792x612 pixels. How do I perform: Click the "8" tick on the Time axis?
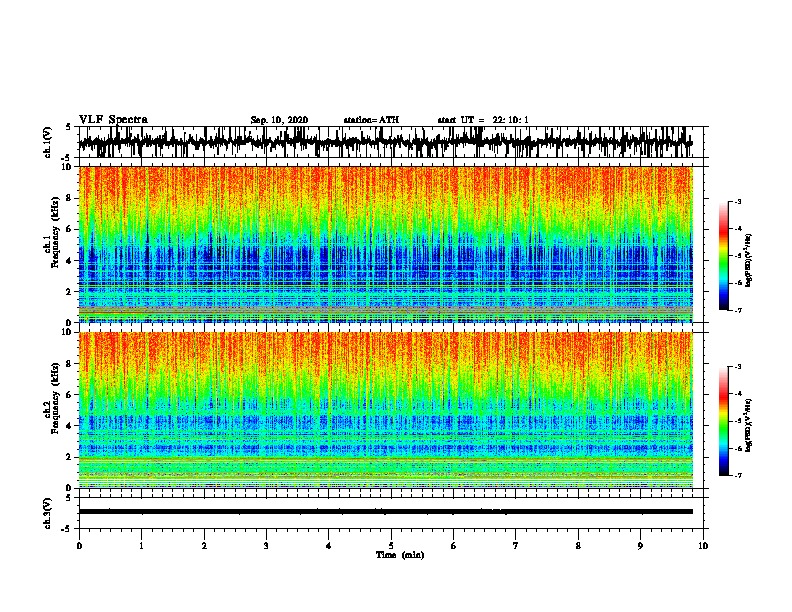[578, 545]
